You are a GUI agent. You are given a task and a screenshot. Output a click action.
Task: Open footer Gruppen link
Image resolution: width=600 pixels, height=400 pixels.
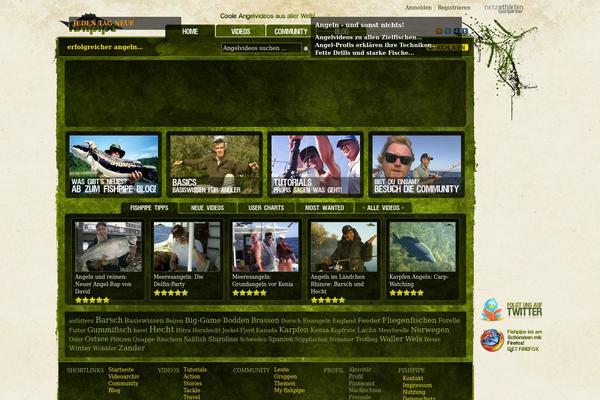[x=285, y=377]
